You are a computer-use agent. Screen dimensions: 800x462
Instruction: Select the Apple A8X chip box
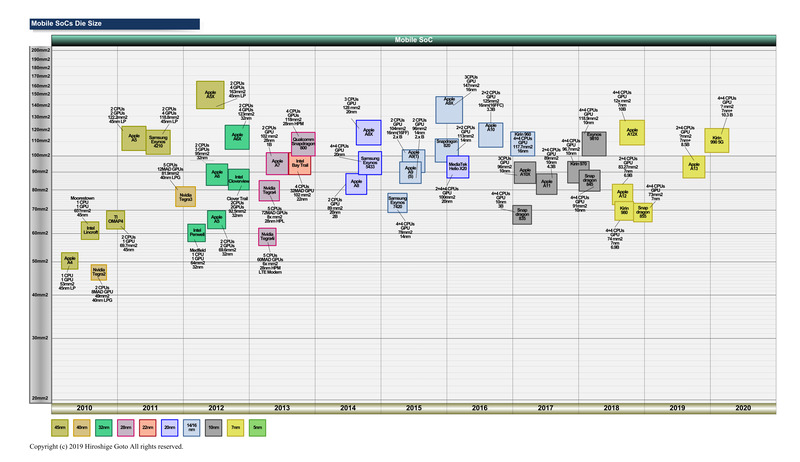pyautogui.click(x=368, y=133)
